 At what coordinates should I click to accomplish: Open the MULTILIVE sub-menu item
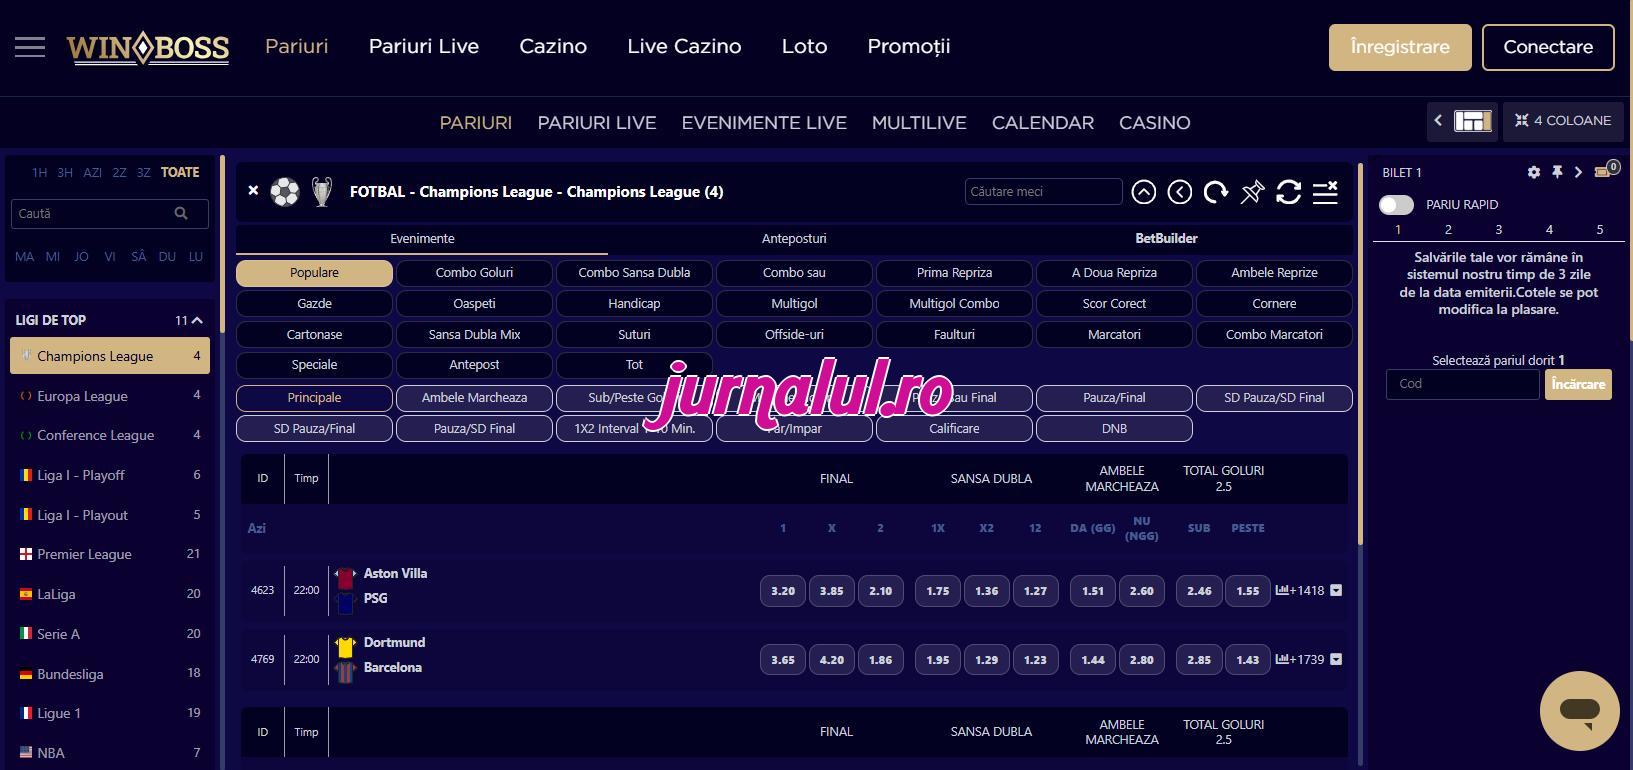(919, 123)
